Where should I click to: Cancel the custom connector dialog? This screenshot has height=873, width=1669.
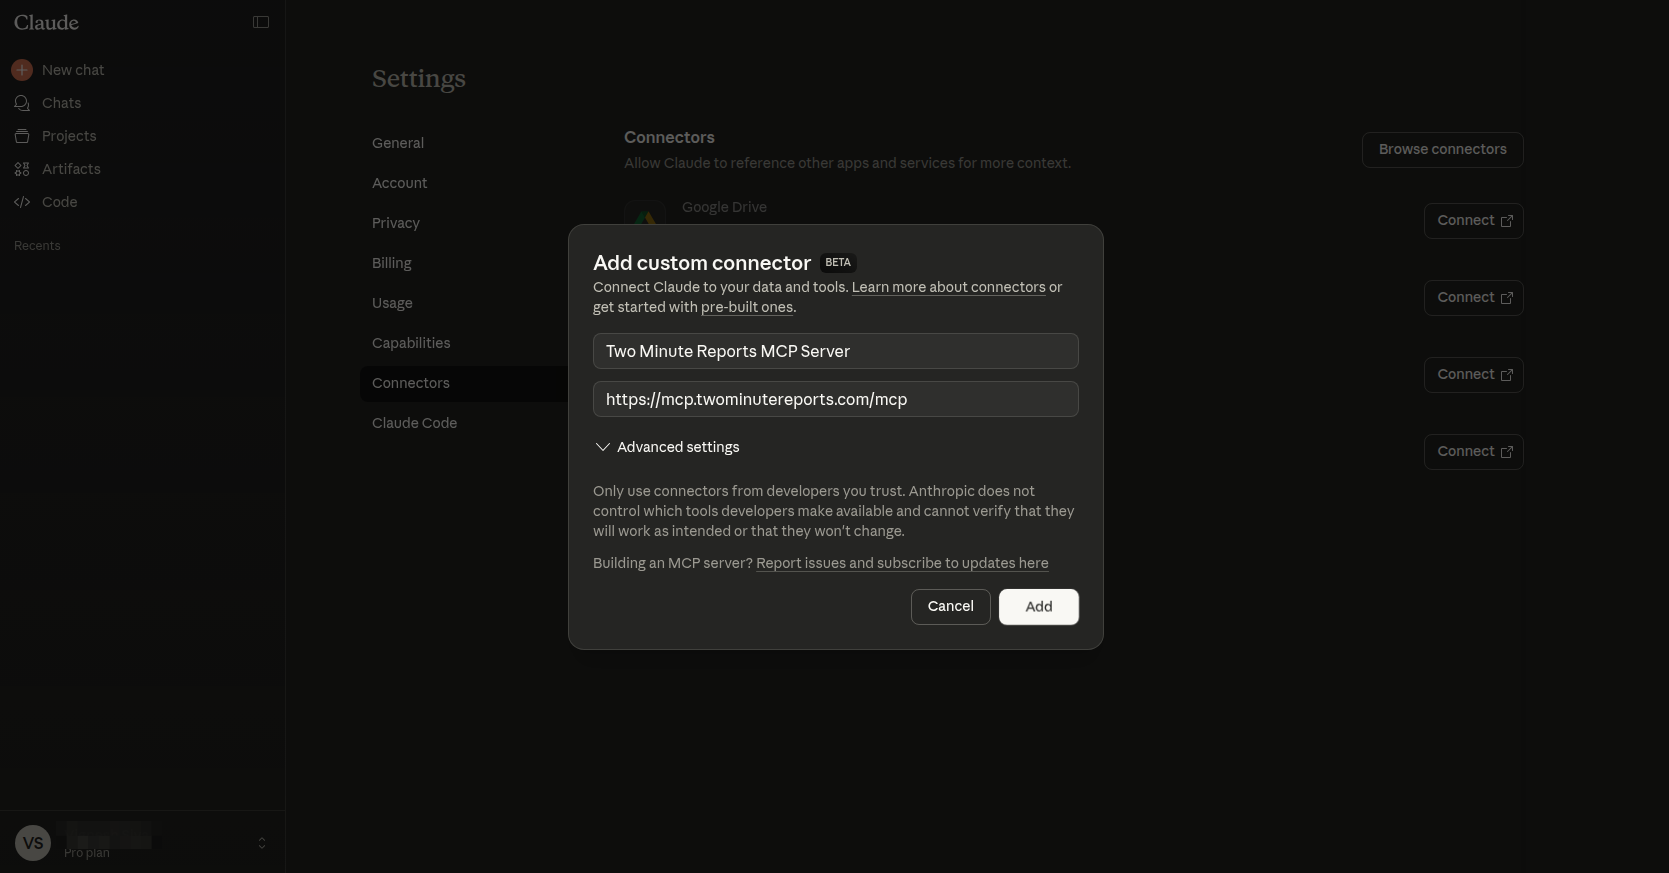click(950, 606)
